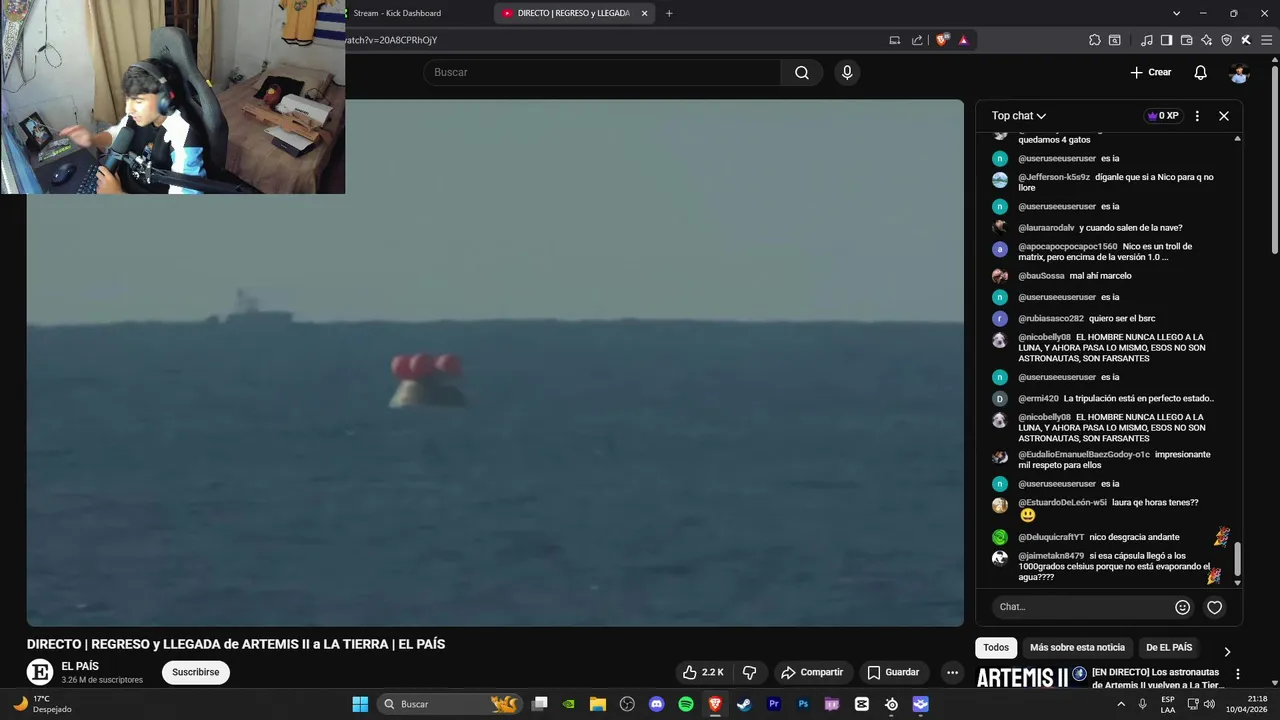The image size is (1280, 720).
Task: Open Adobe Photoshop from the taskbar
Action: pyautogui.click(x=803, y=704)
